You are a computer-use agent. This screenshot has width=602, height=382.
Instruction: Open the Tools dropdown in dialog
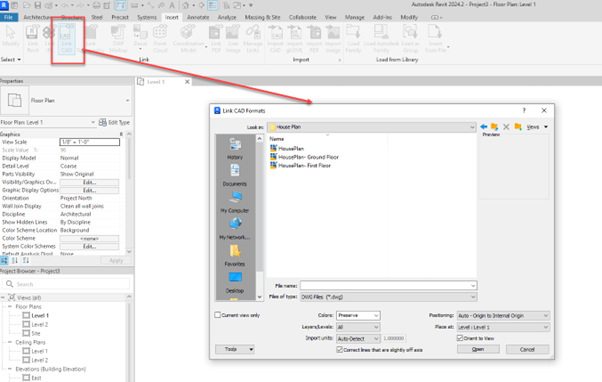(x=235, y=349)
